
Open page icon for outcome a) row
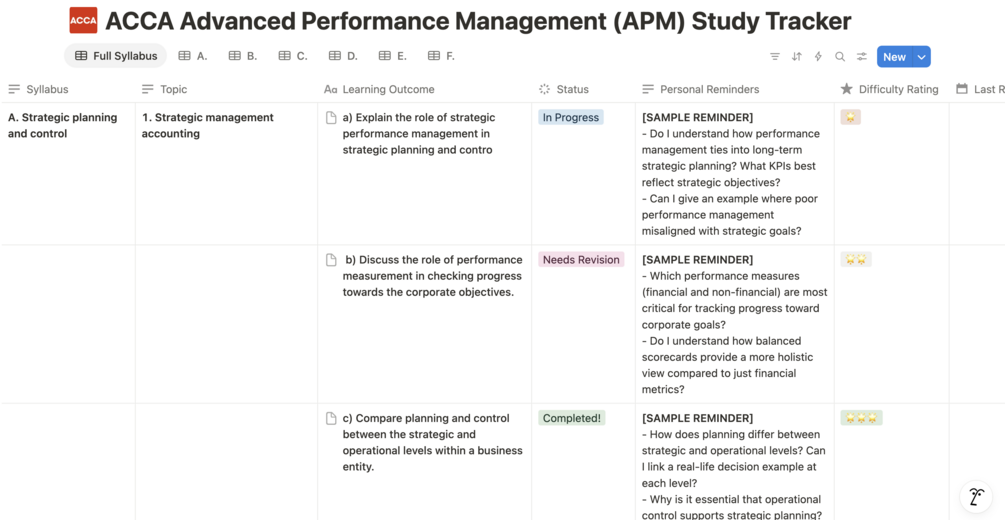point(331,118)
